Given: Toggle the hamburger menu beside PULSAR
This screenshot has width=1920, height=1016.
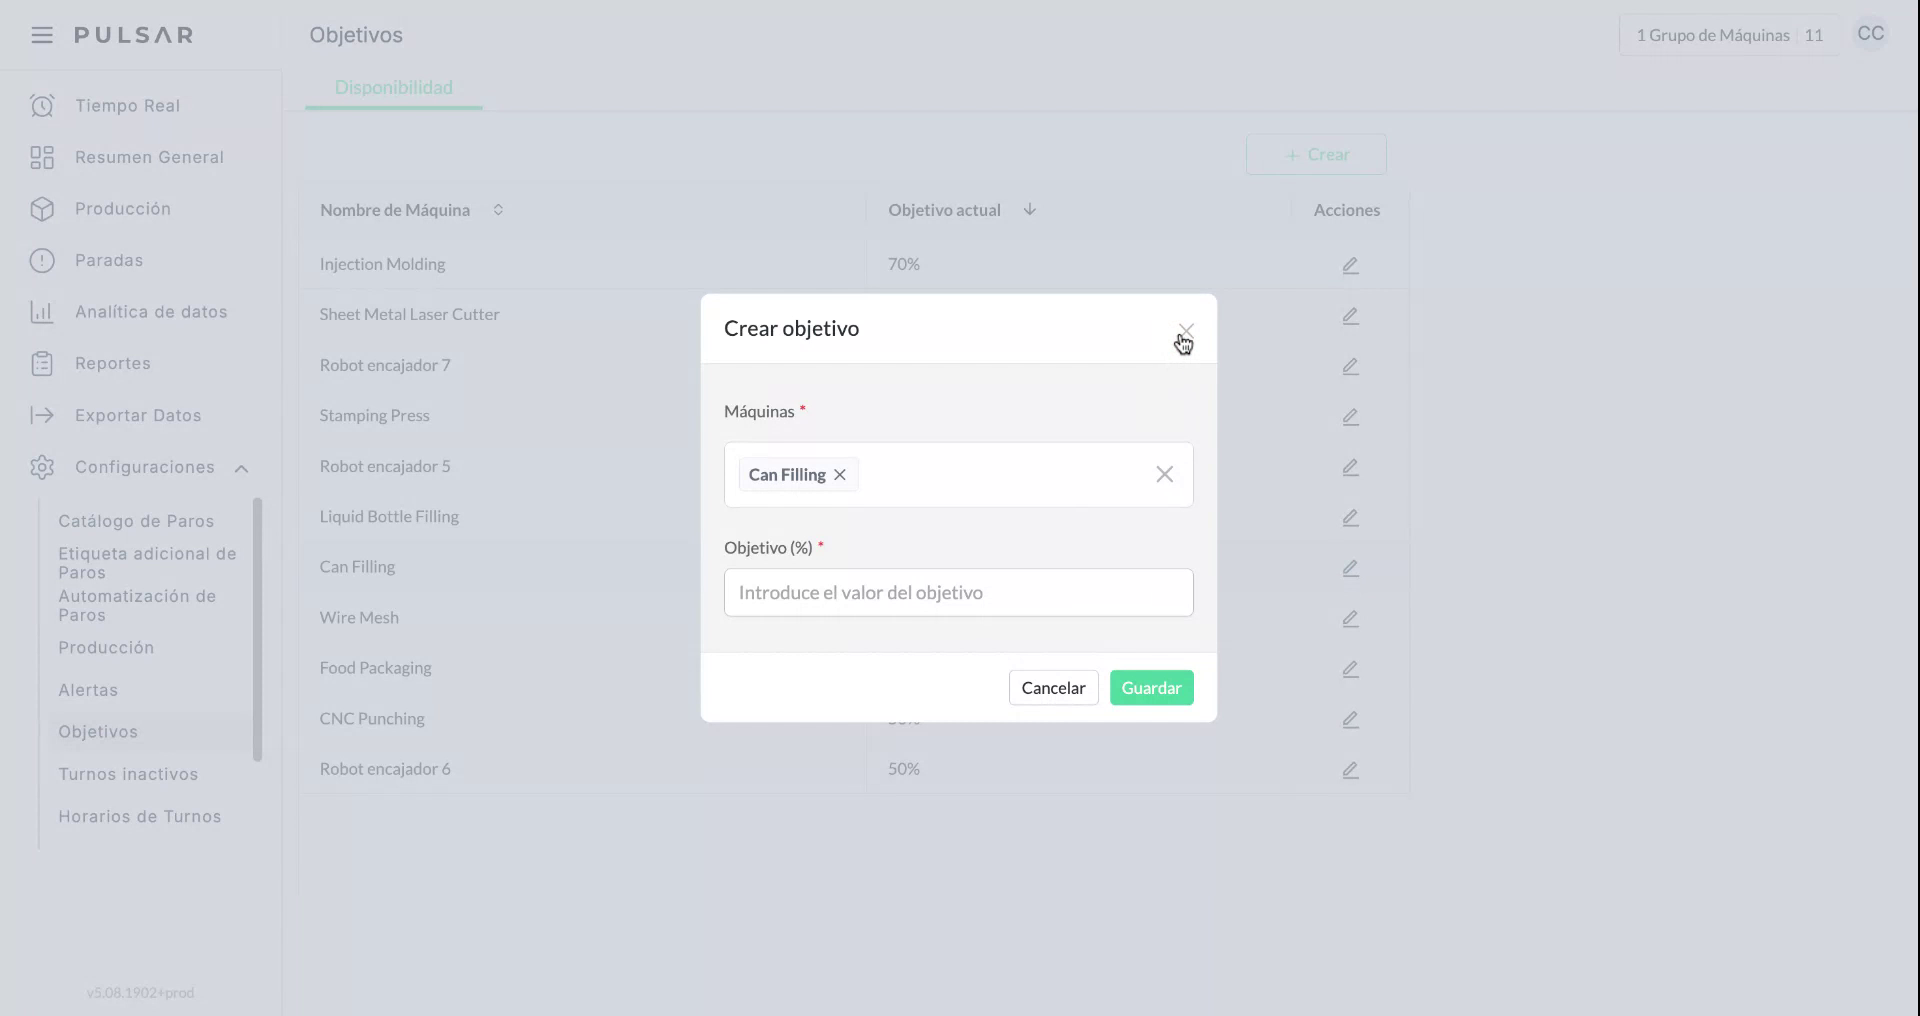Looking at the screenshot, I should click(41, 34).
